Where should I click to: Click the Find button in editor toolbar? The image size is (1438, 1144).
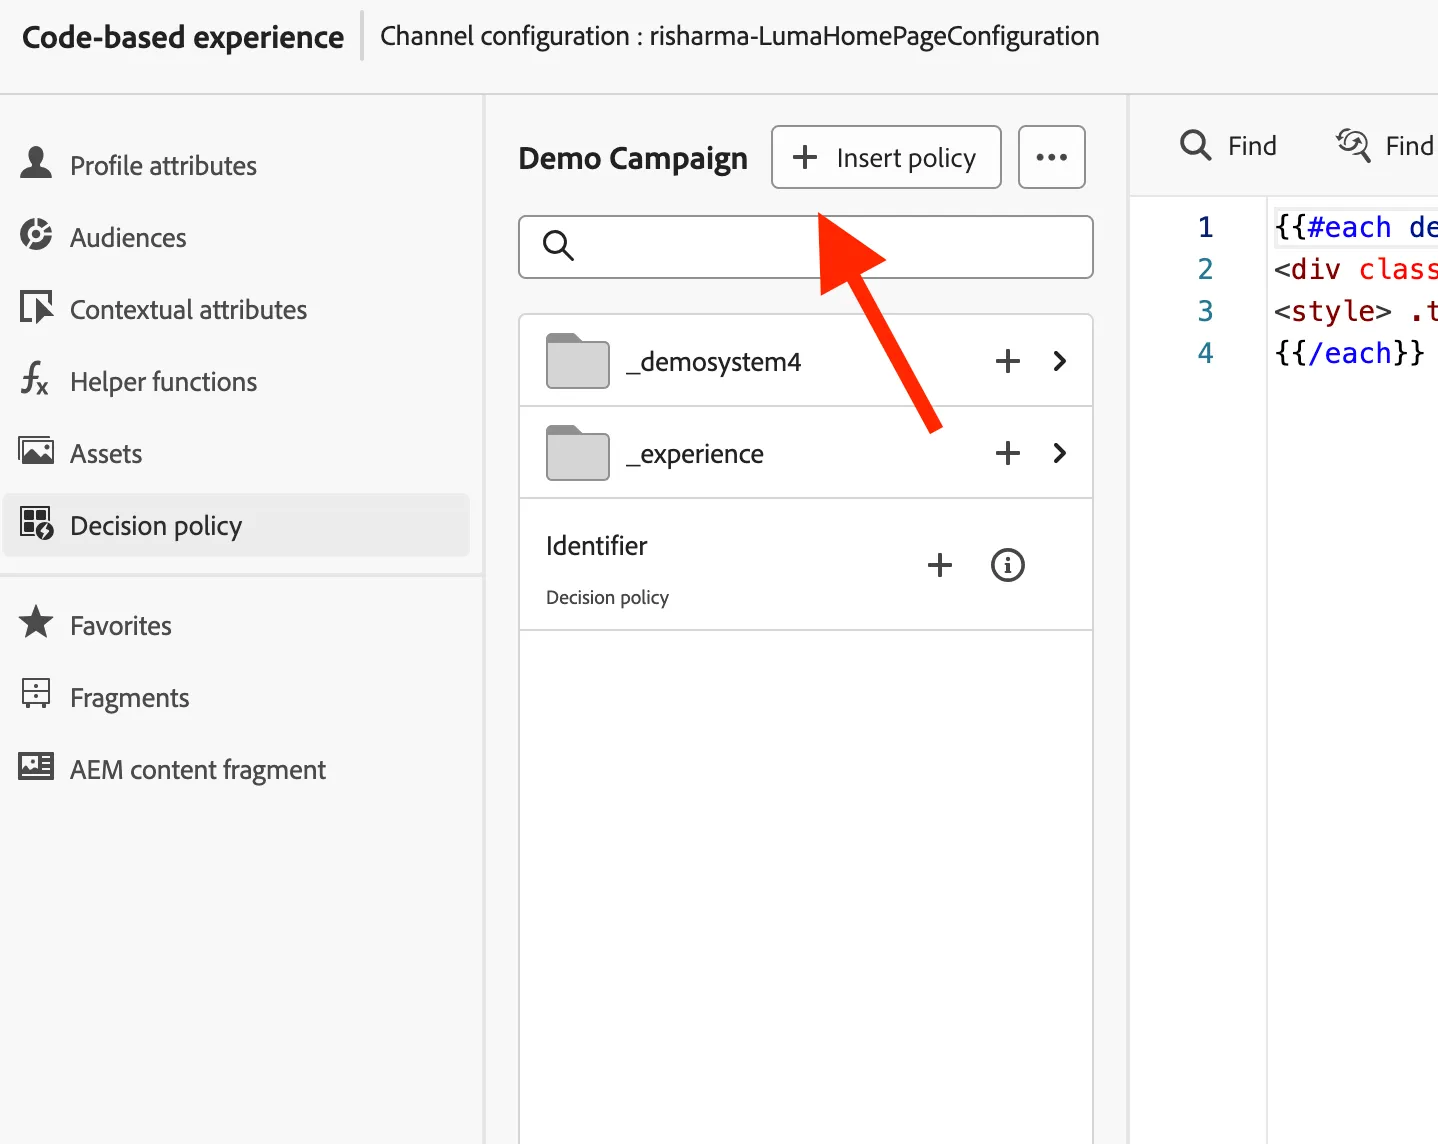point(1229,146)
